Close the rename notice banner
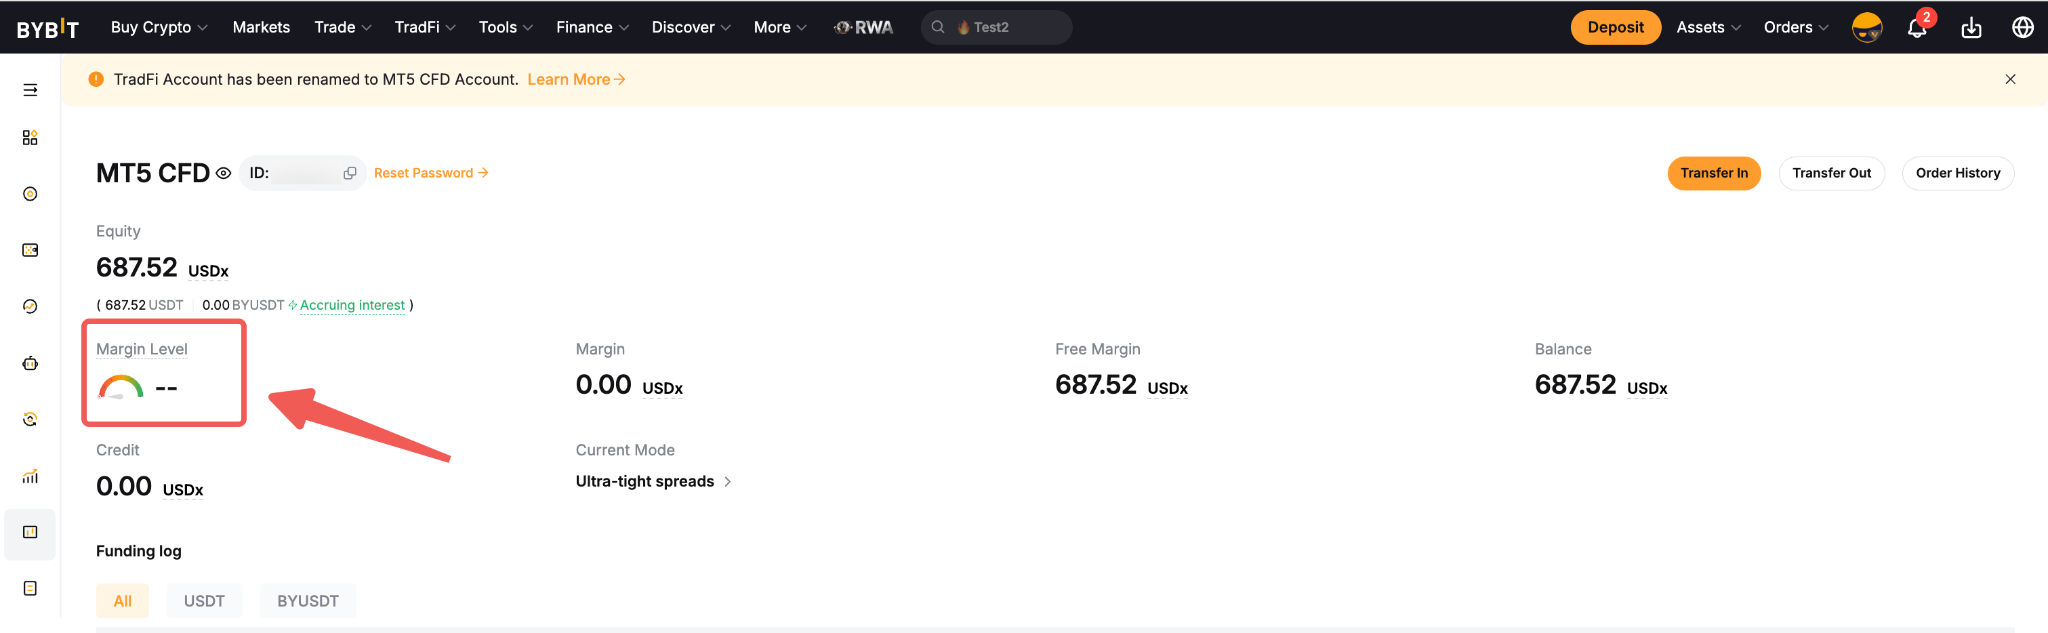 click(x=2010, y=79)
